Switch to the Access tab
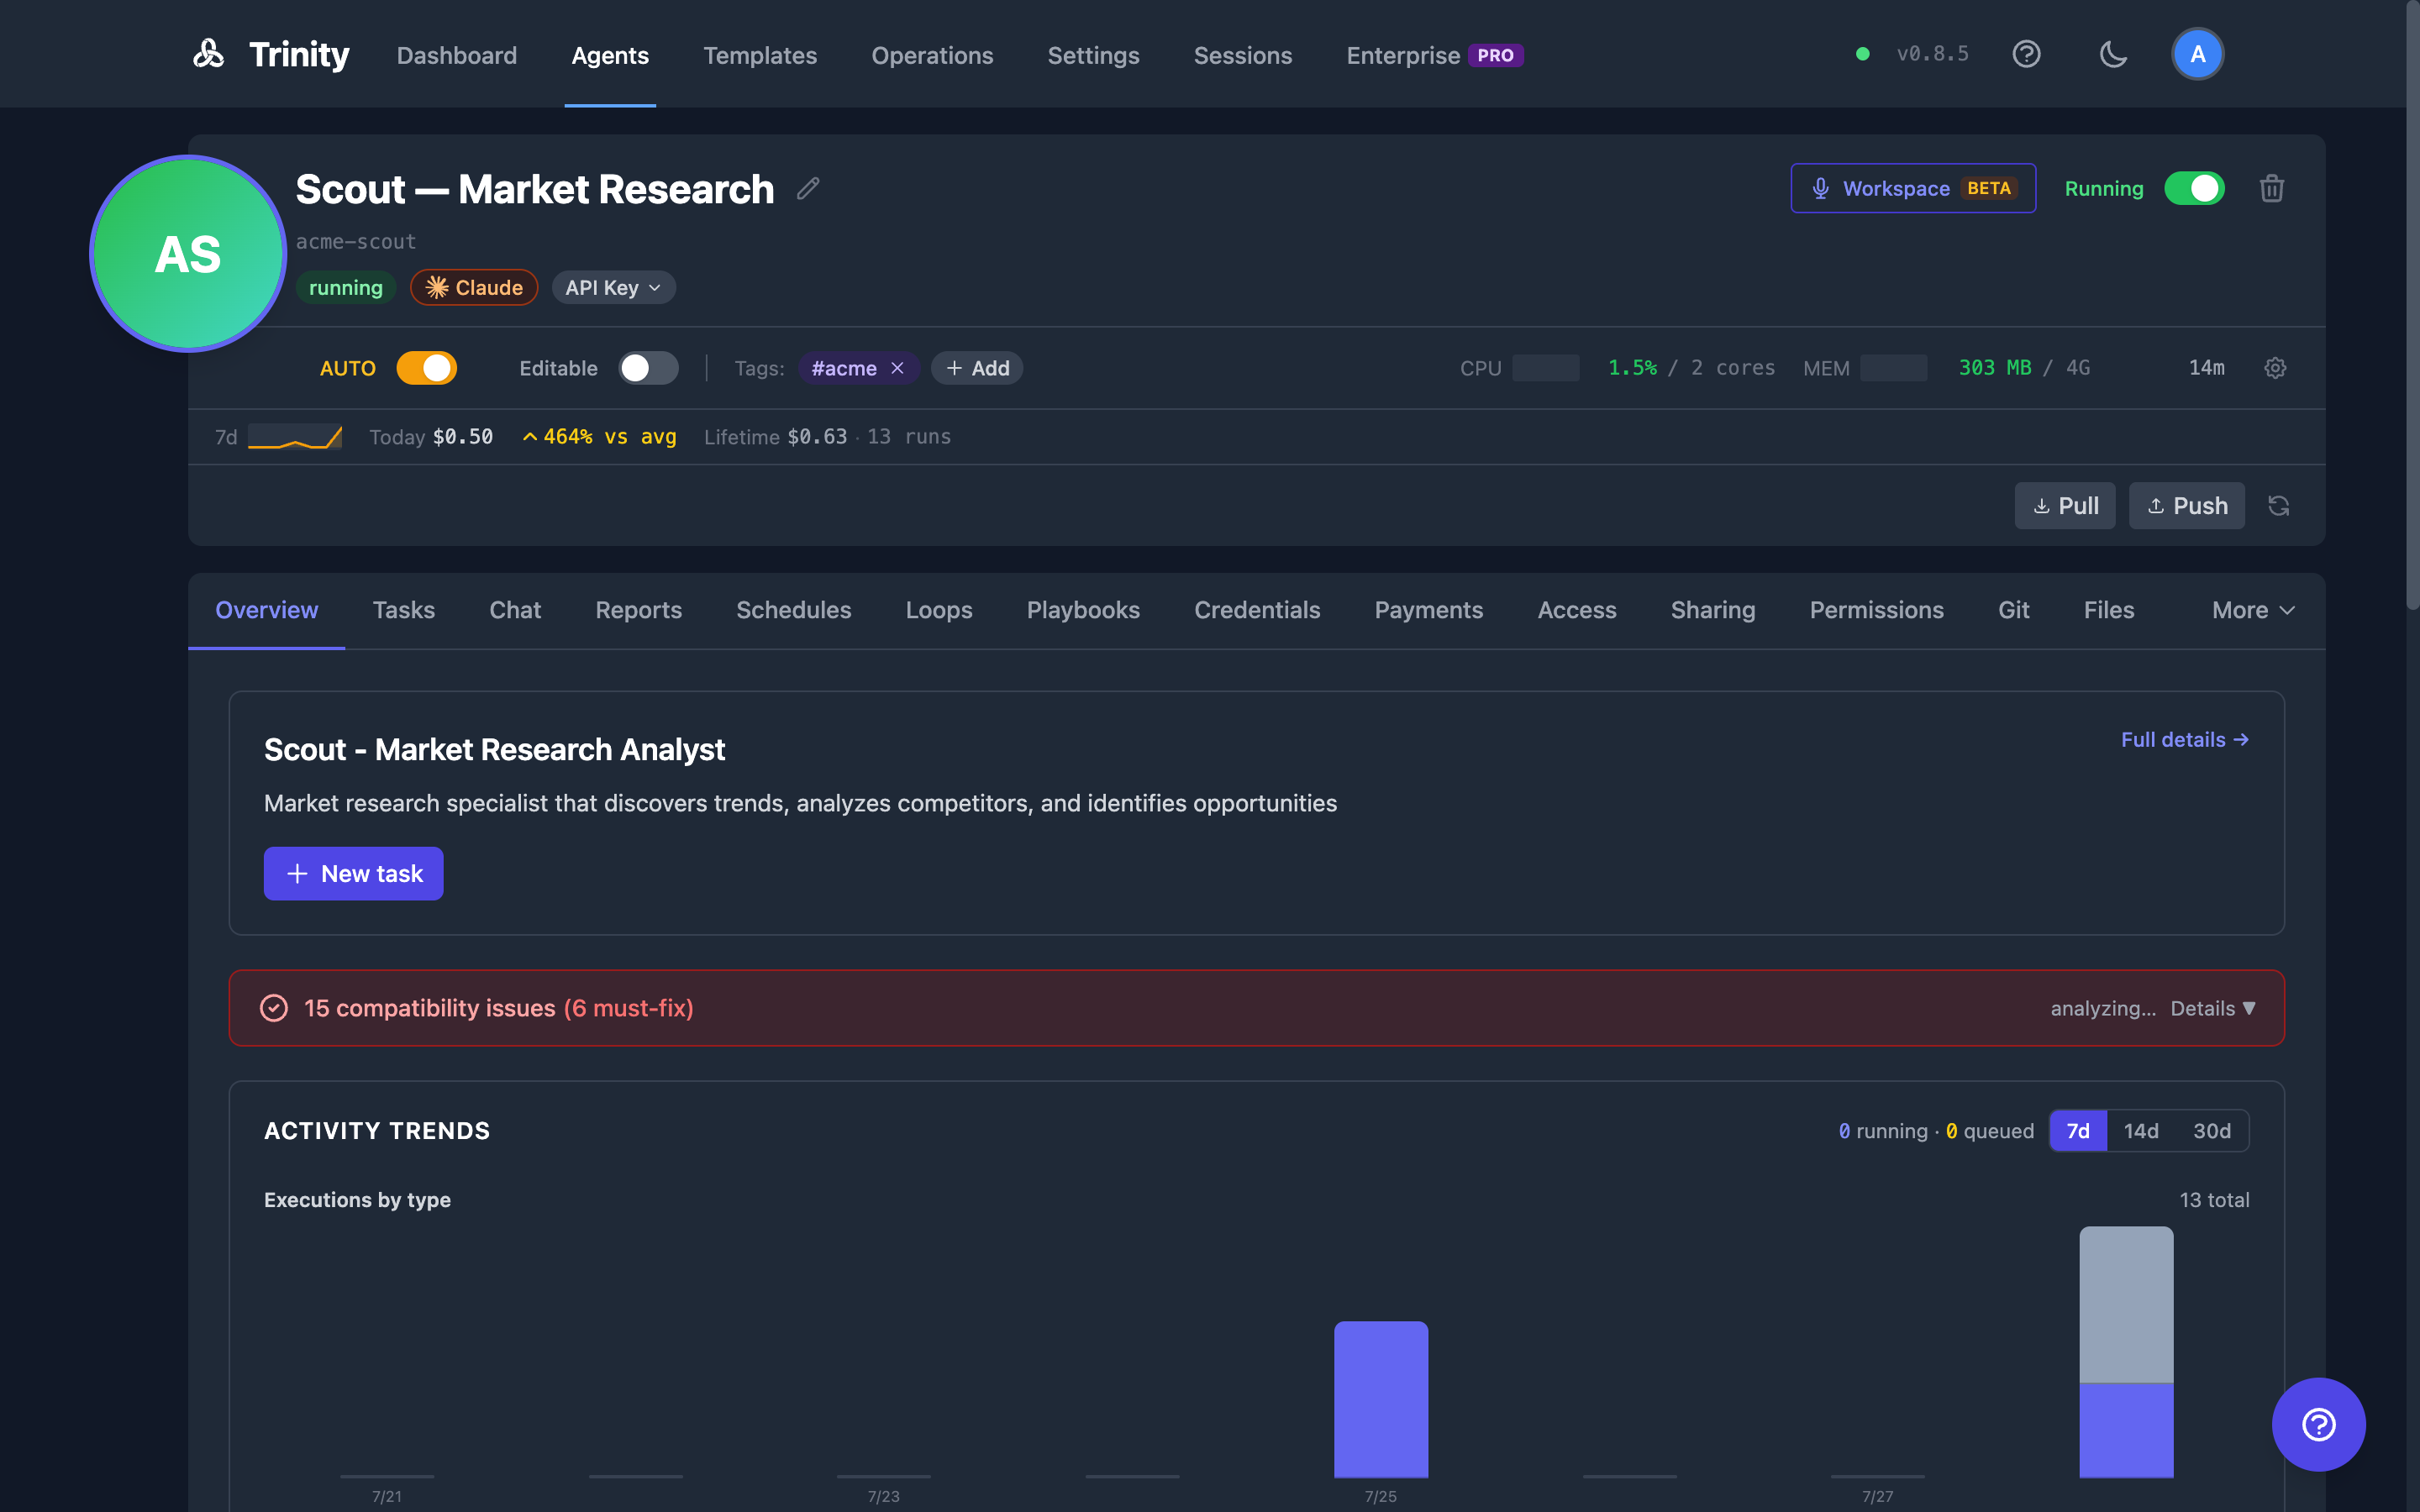Screen dimensions: 2420x1512 (1577, 610)
